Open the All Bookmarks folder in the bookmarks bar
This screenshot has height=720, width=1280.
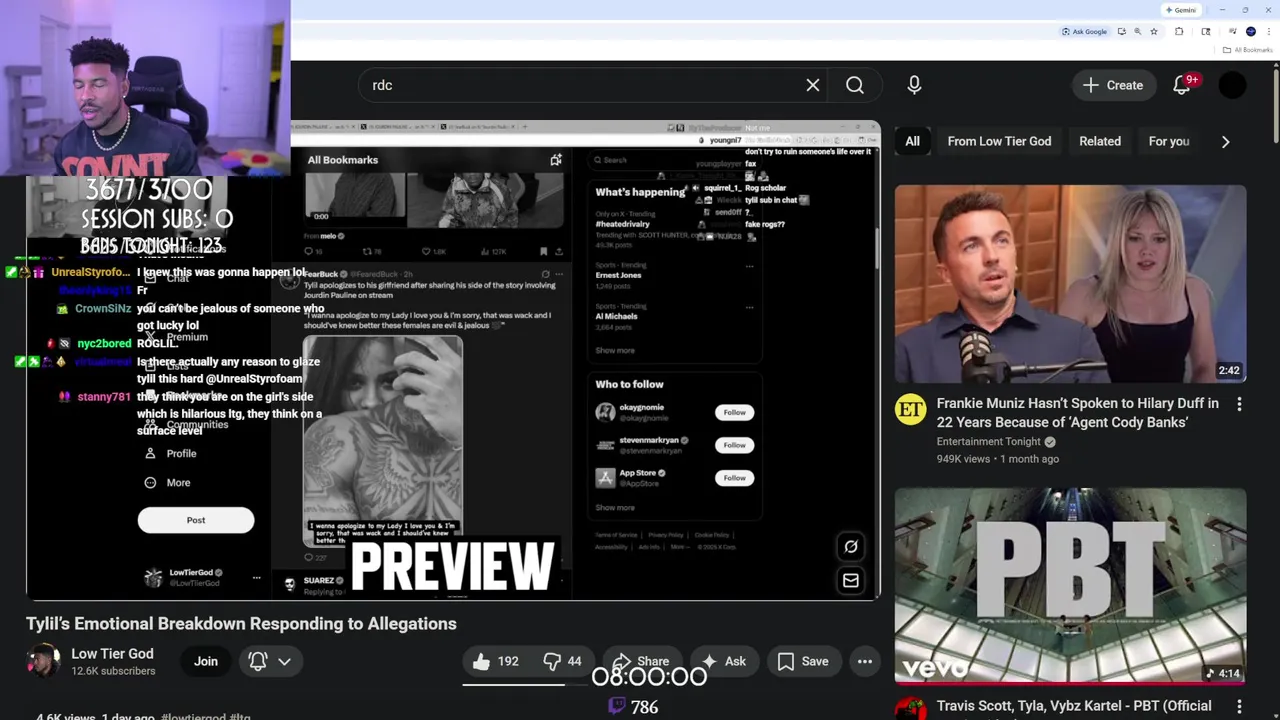(x=1247, y=50)
